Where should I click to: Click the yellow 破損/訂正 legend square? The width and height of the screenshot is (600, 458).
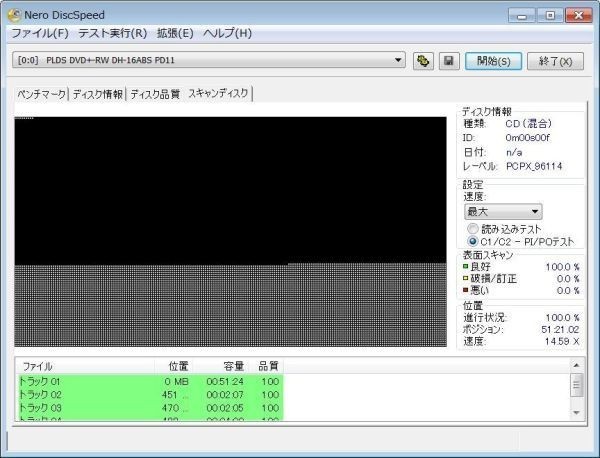pos(466,278)
